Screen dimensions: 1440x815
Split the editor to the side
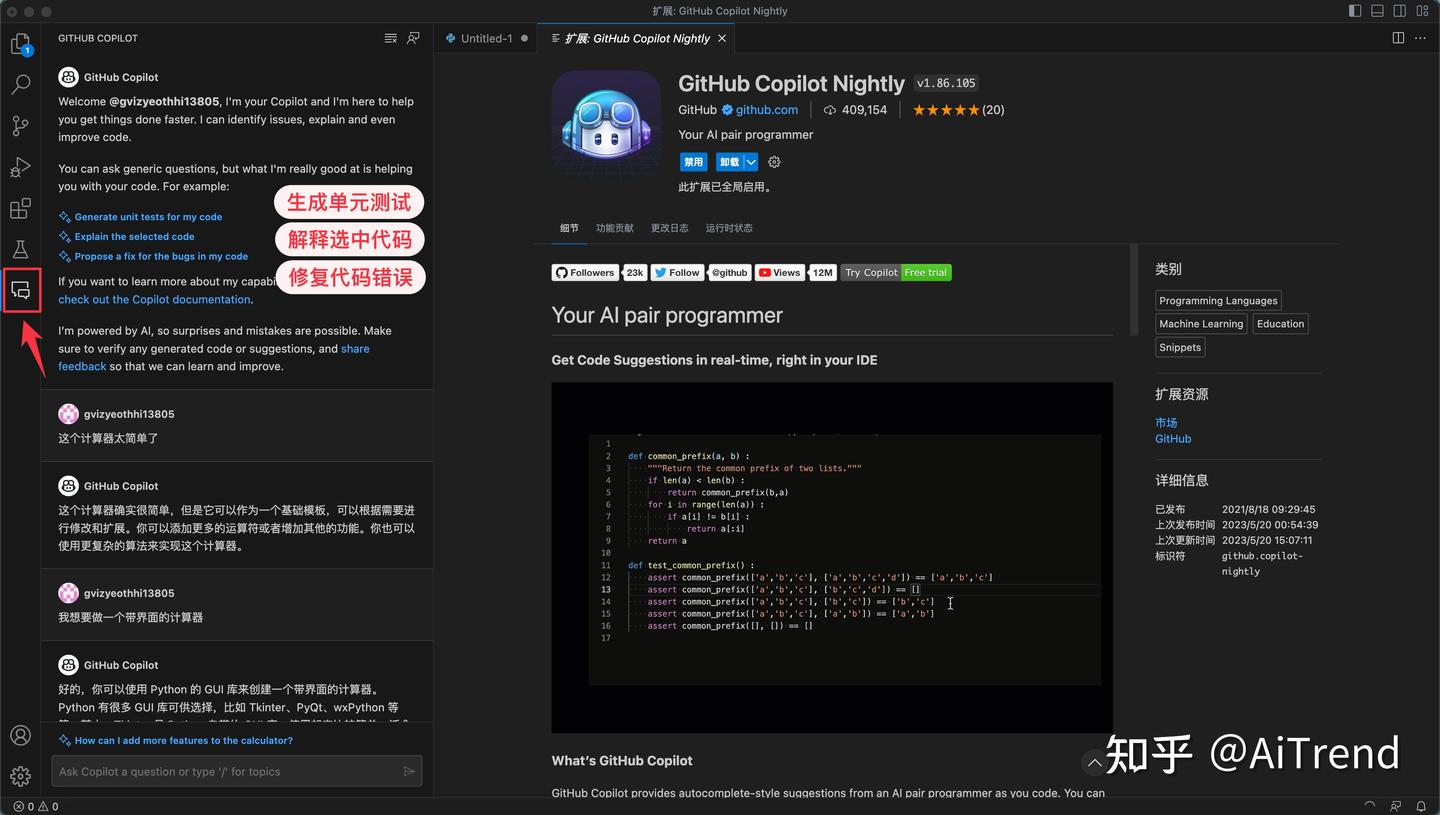(x=1397, y=38)
